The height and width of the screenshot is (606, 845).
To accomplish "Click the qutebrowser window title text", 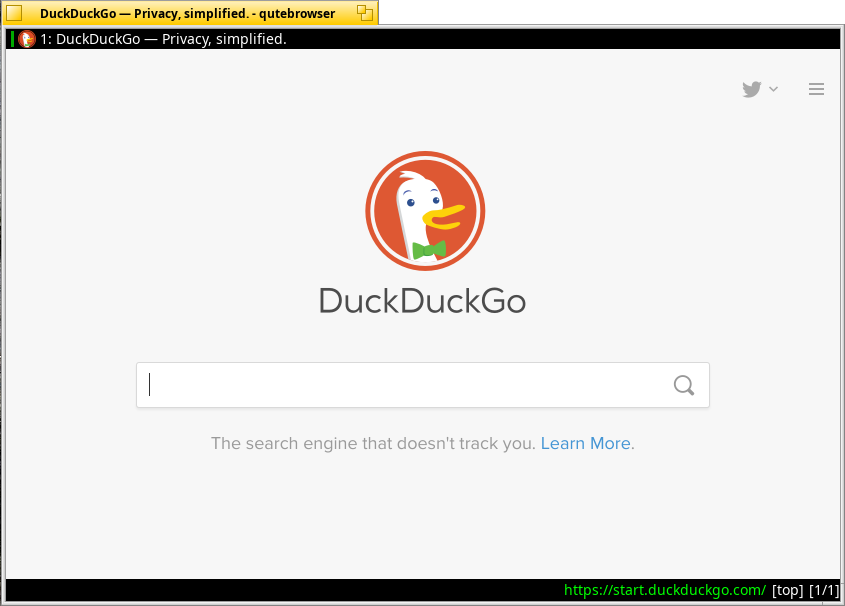I will pyautogui.click(x=187, y=13).
